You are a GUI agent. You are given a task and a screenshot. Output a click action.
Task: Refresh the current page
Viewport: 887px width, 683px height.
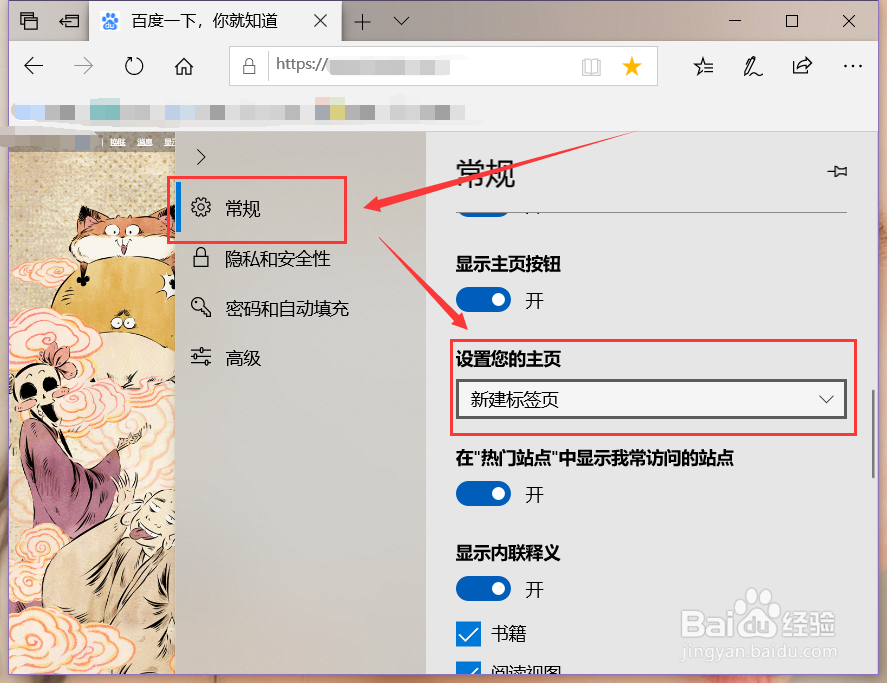point(134,66)
